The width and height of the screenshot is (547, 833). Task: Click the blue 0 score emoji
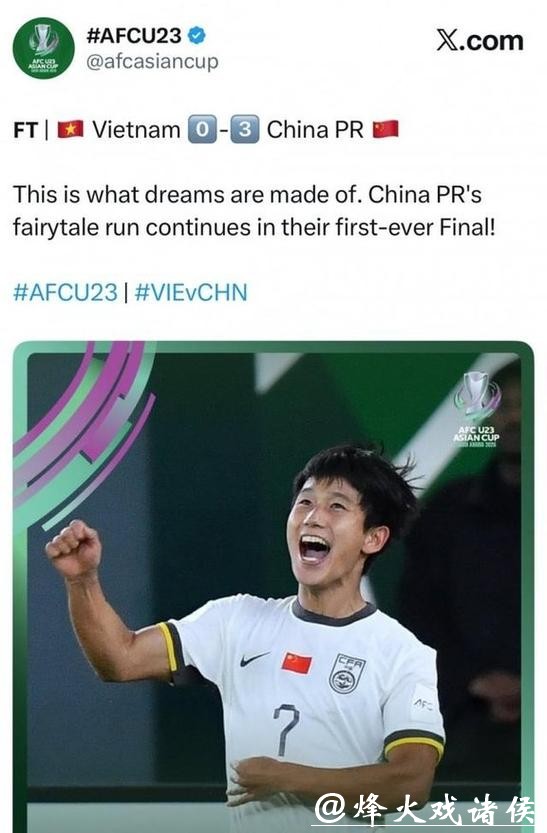202,129
